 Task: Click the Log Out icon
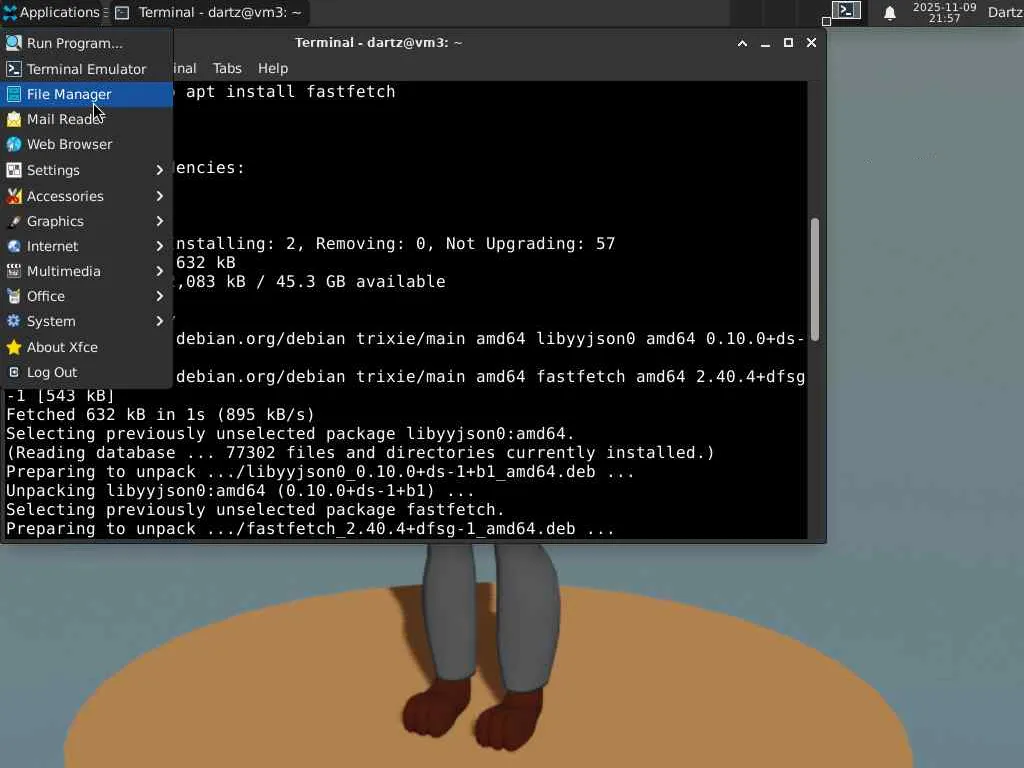click(14, 372)
